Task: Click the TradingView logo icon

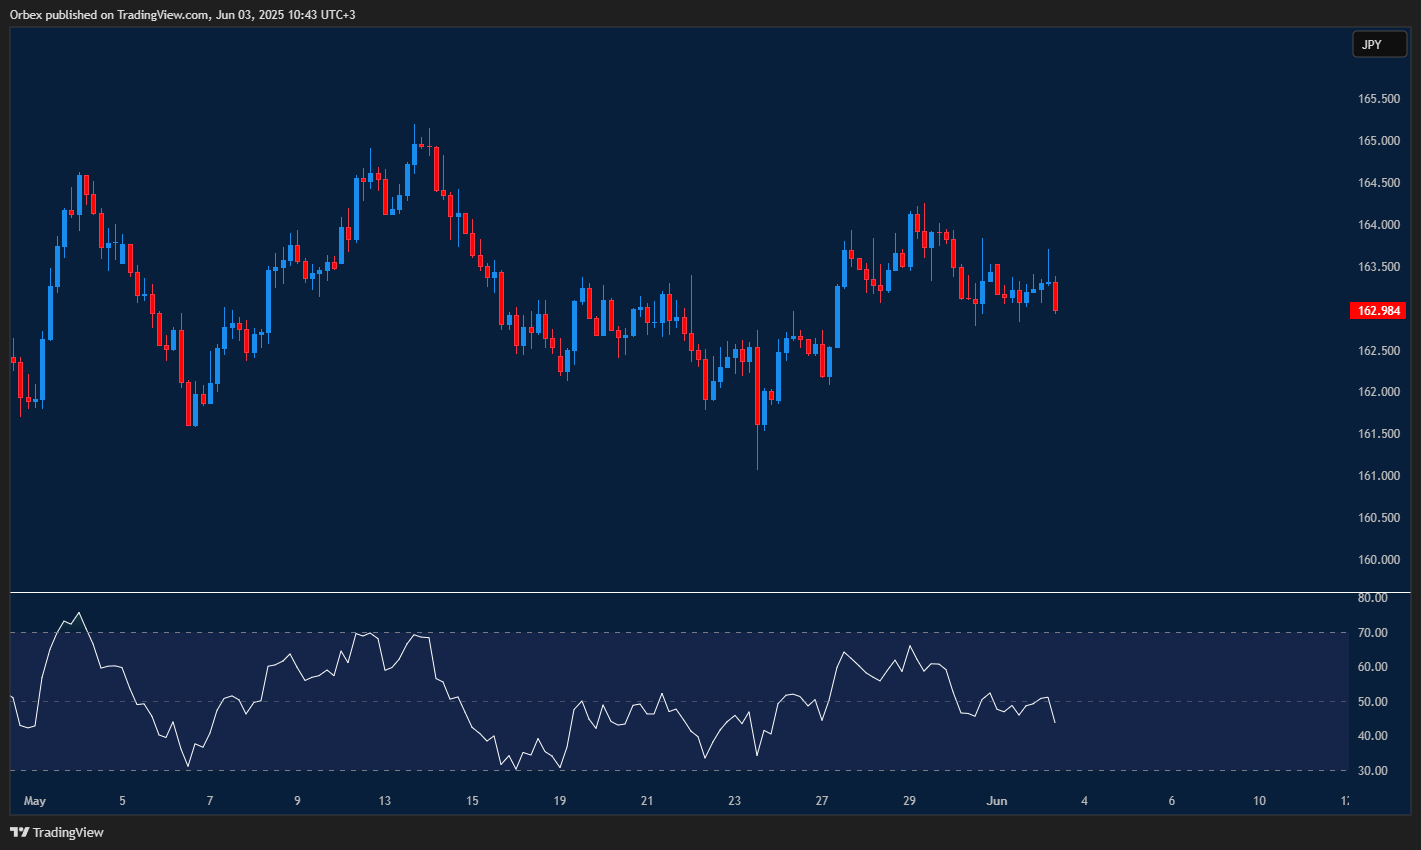Action: click(x=19, y=831)
